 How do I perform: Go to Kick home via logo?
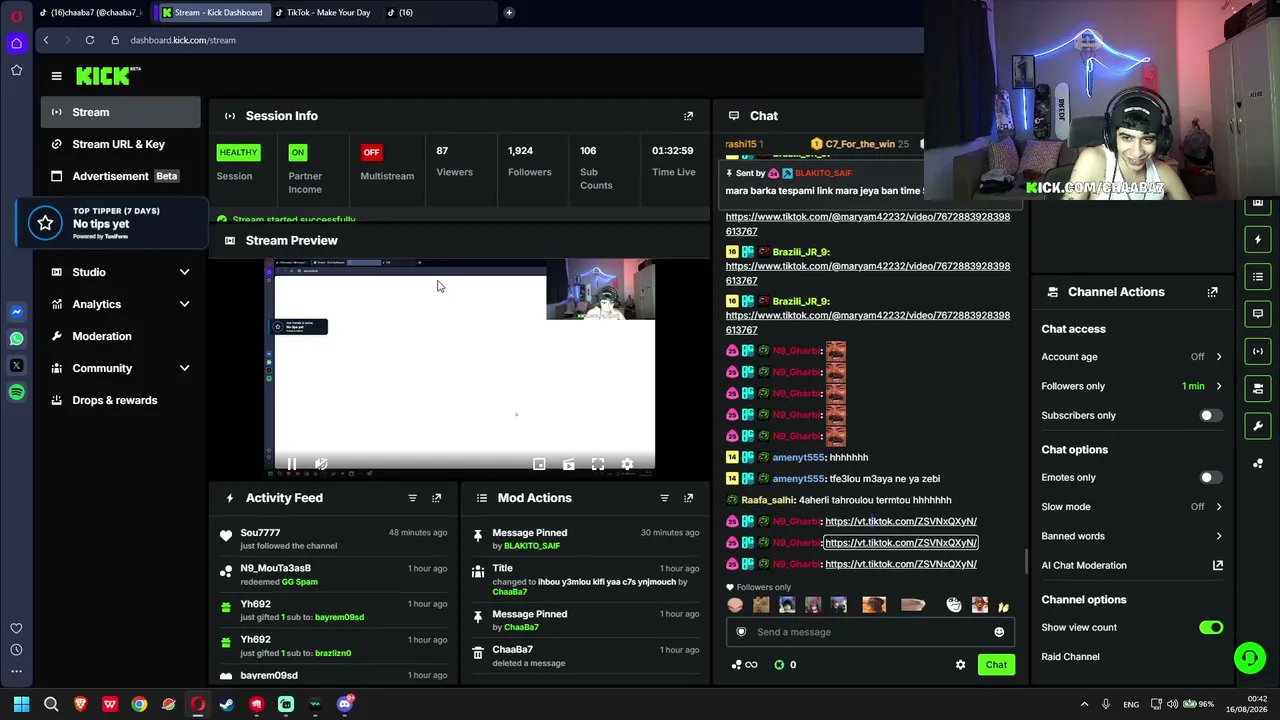[108, 76]
